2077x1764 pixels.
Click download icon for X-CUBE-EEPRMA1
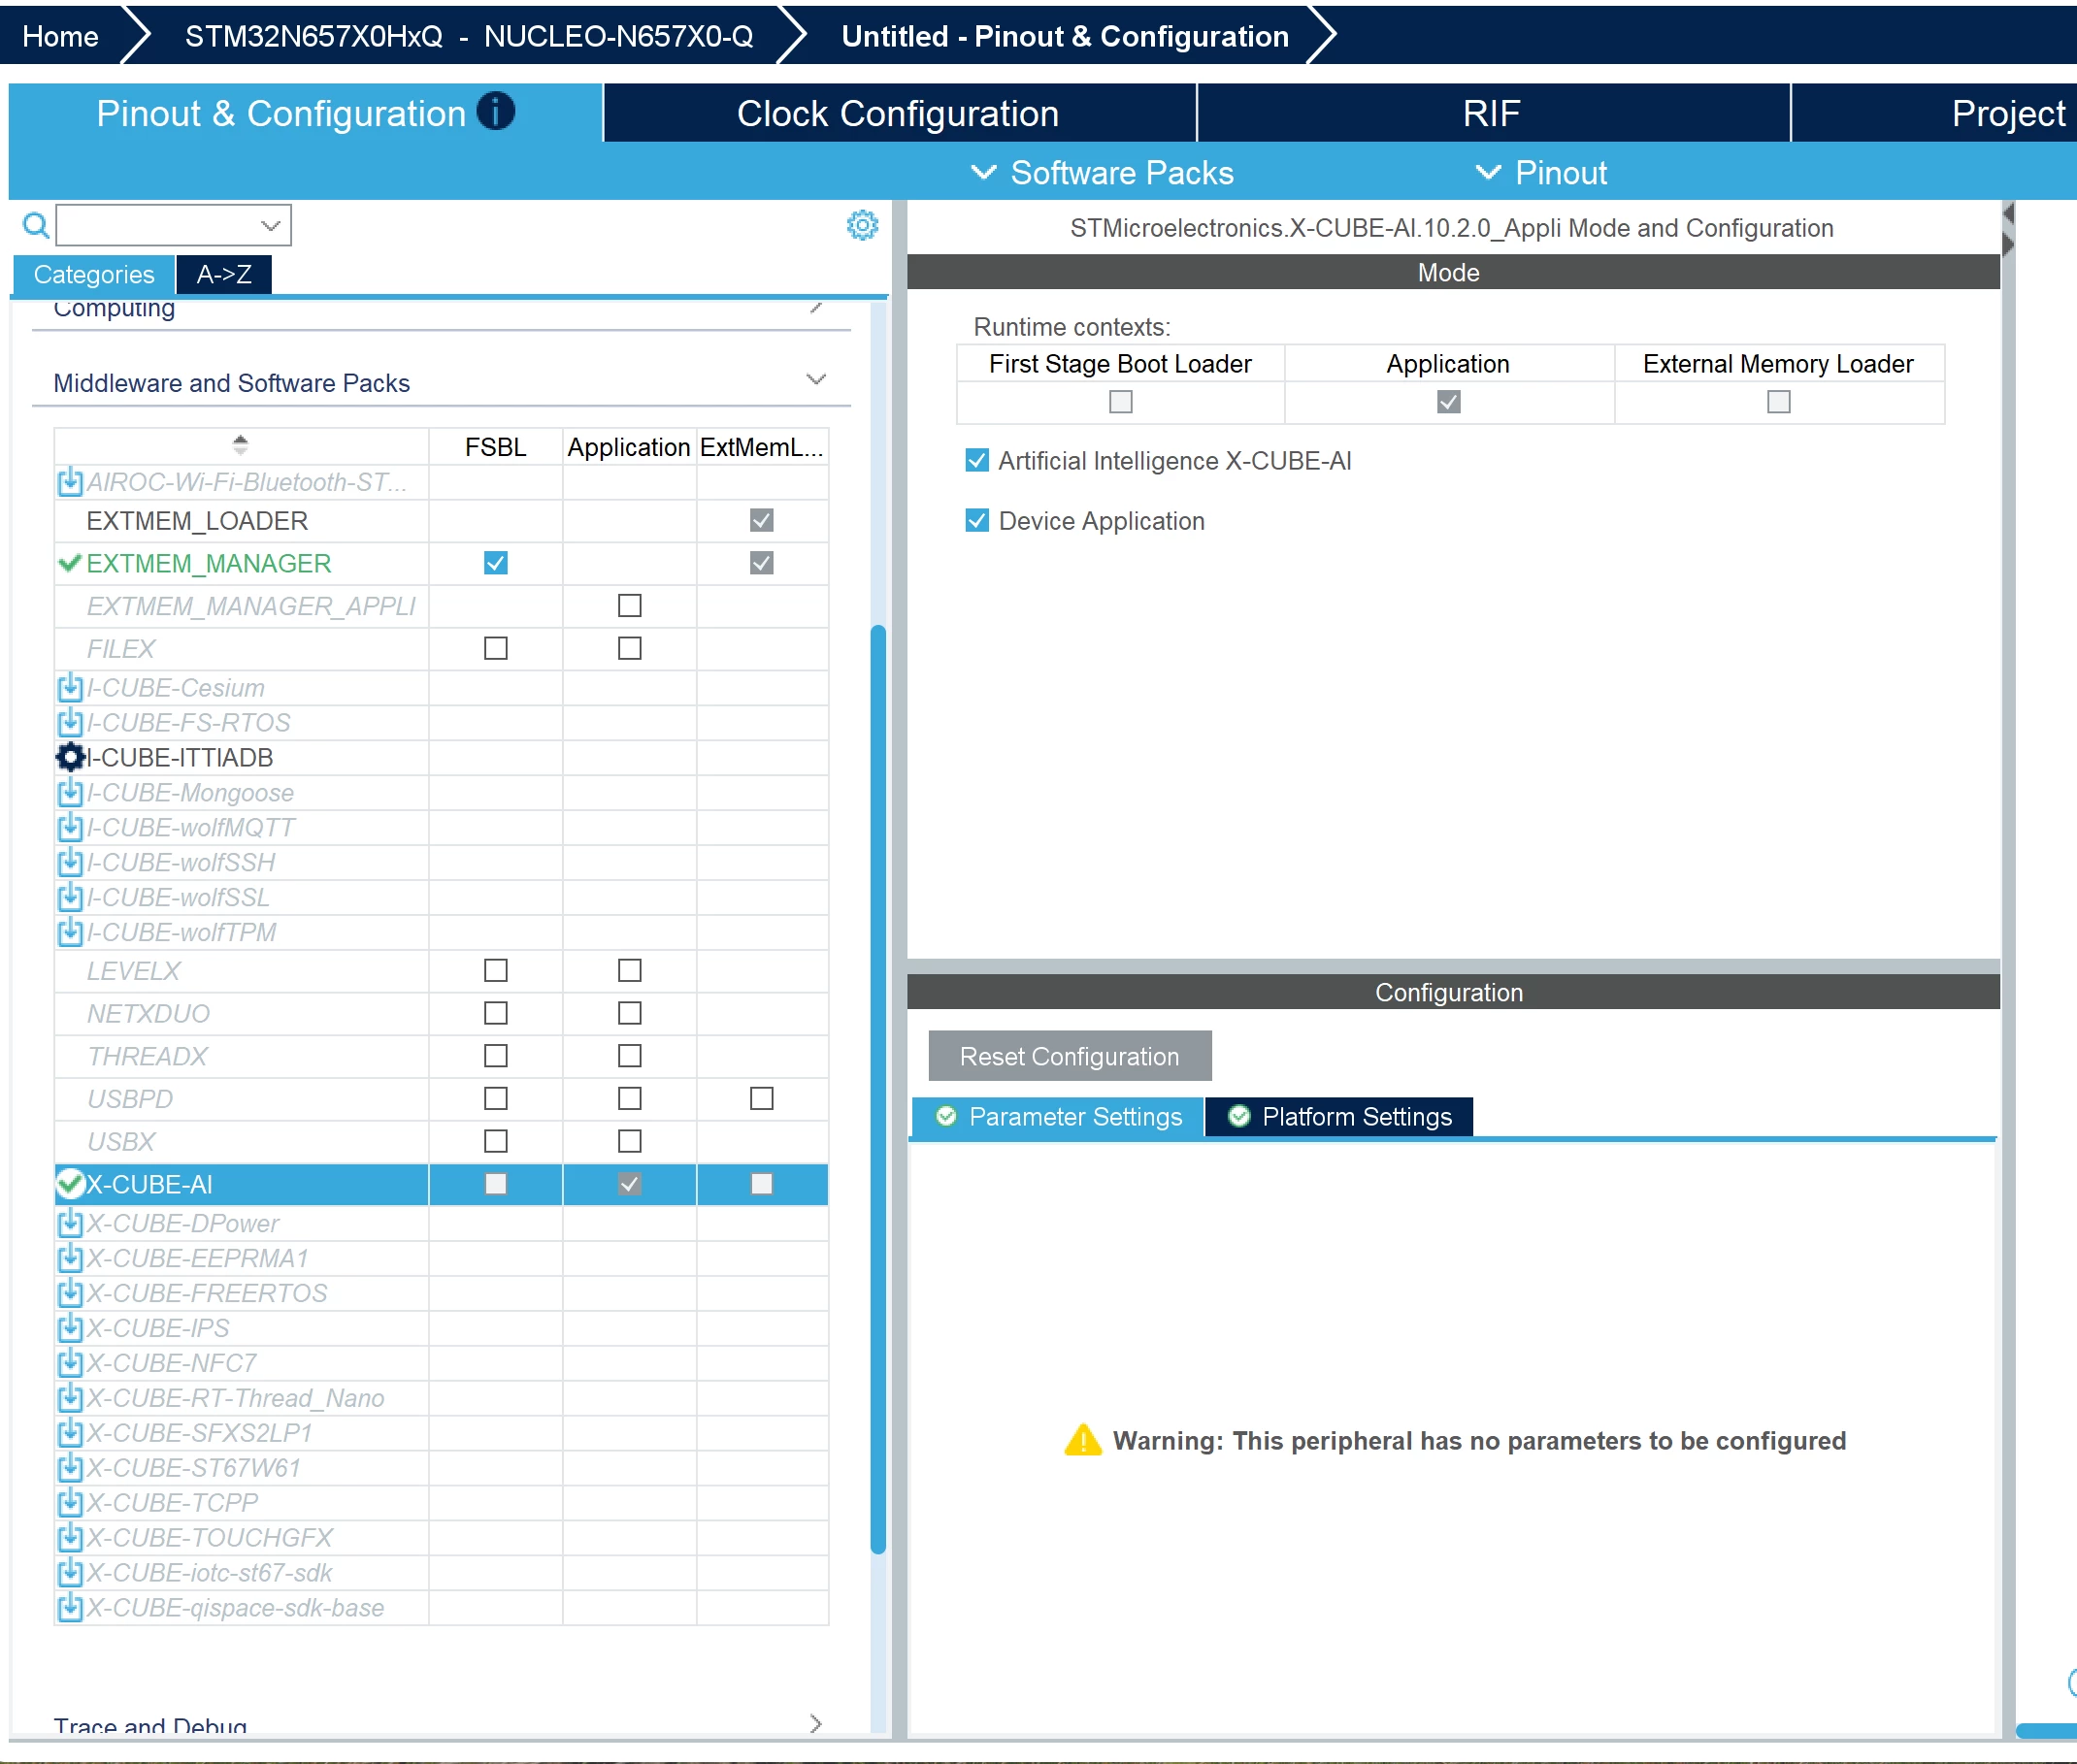[70, 1258]
